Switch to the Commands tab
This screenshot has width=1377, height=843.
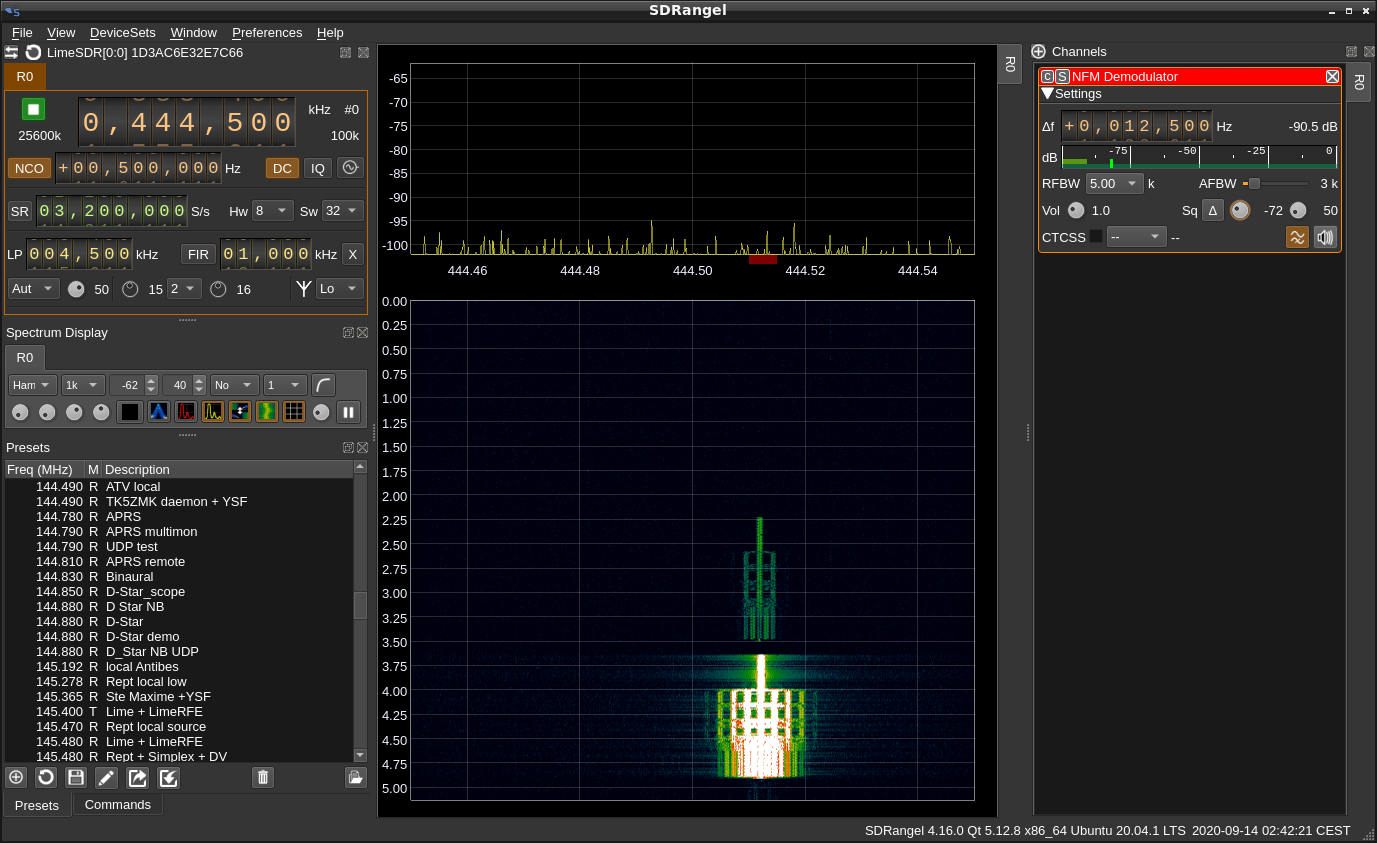pyautogui.click(x=118, y=804)
